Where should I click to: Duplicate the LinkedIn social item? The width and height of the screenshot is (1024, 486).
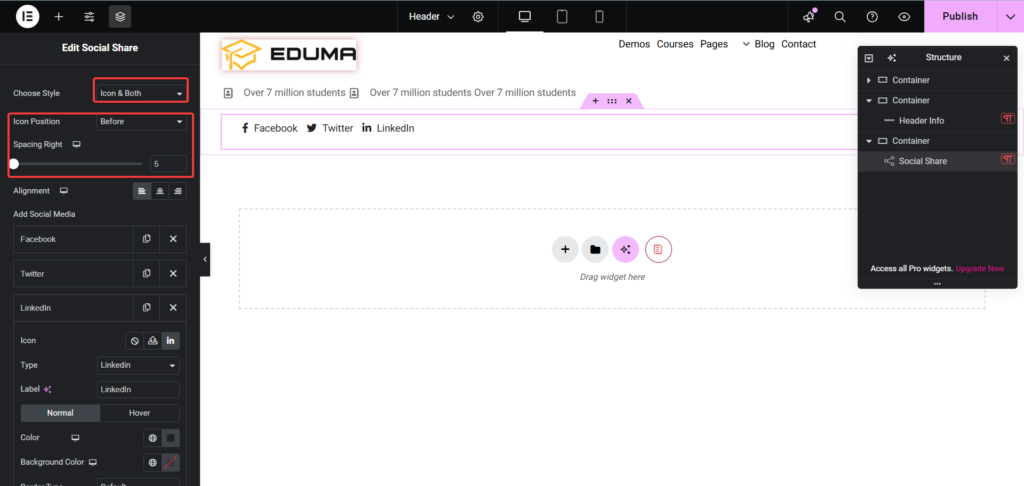click(x=147, y=307)
